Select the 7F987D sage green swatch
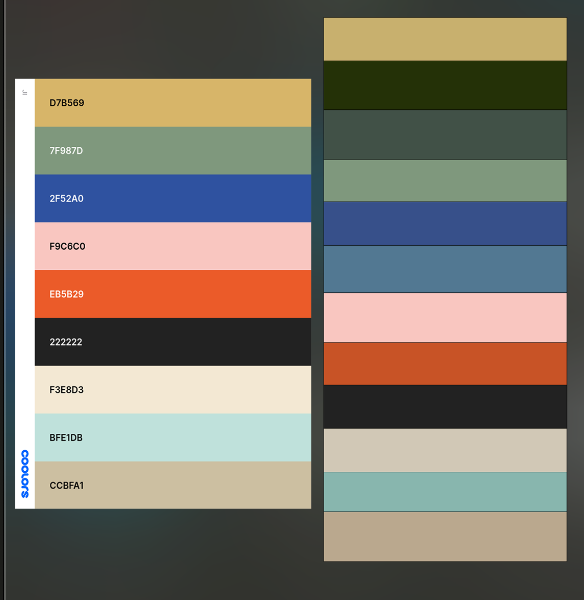Viewport: 584px width, 600px height. tap(173, 151)
